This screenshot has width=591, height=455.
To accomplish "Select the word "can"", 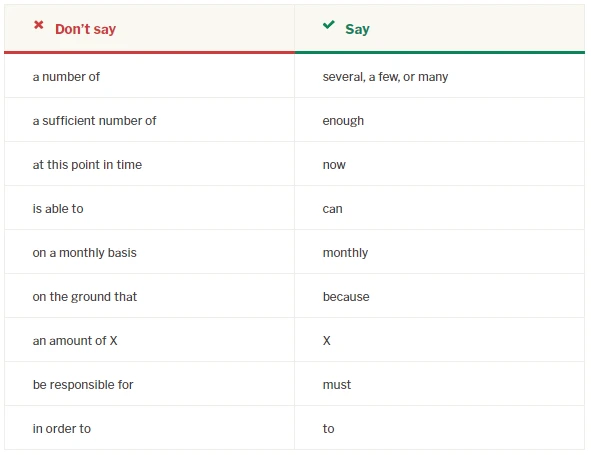I will (x=332, y=209).
